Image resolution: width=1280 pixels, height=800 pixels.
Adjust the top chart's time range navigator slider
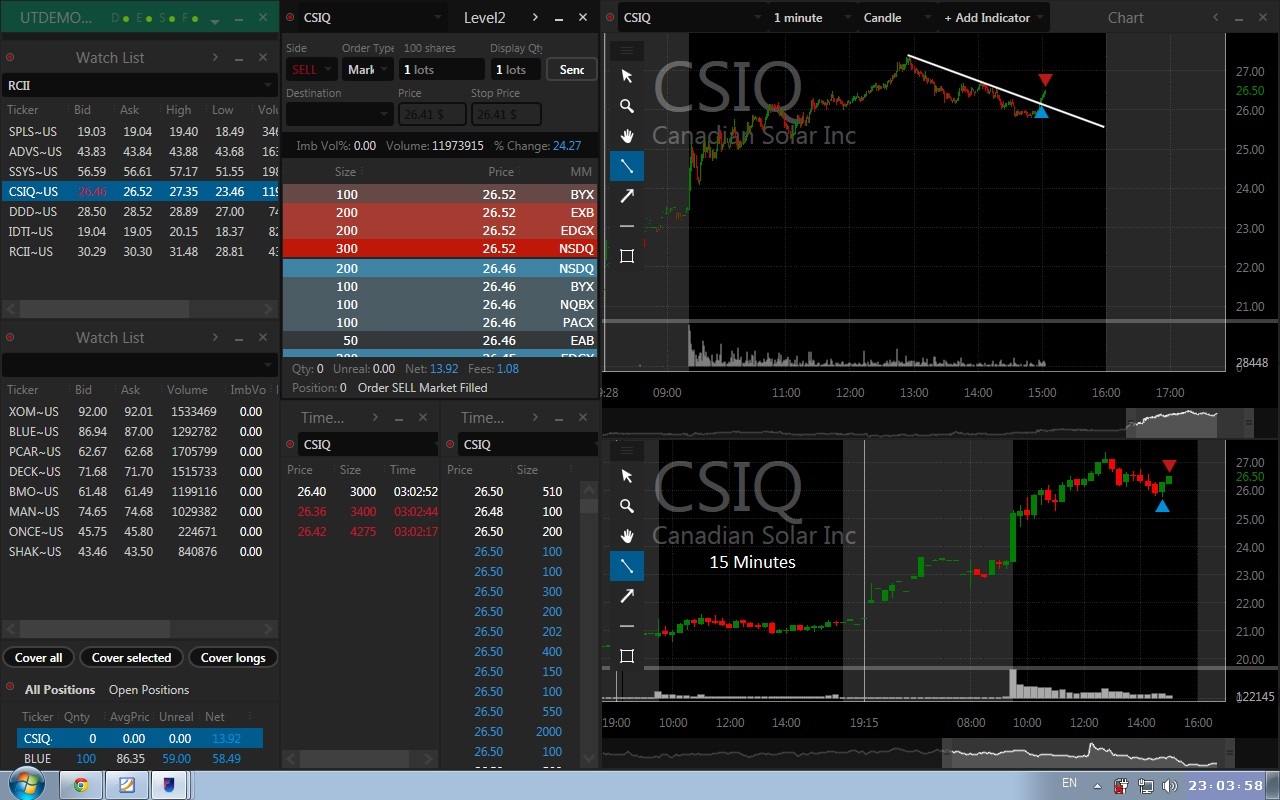(x=1172, y=423)
